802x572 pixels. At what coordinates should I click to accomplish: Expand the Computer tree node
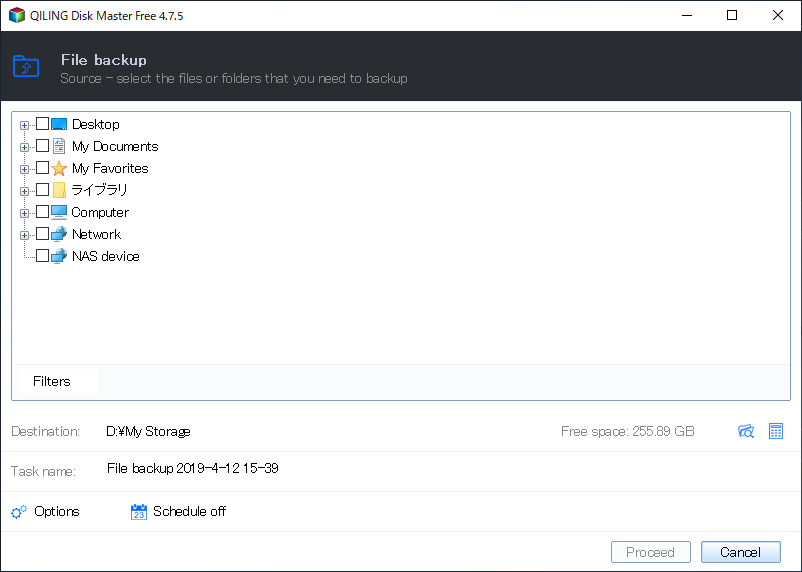[24, 213]
